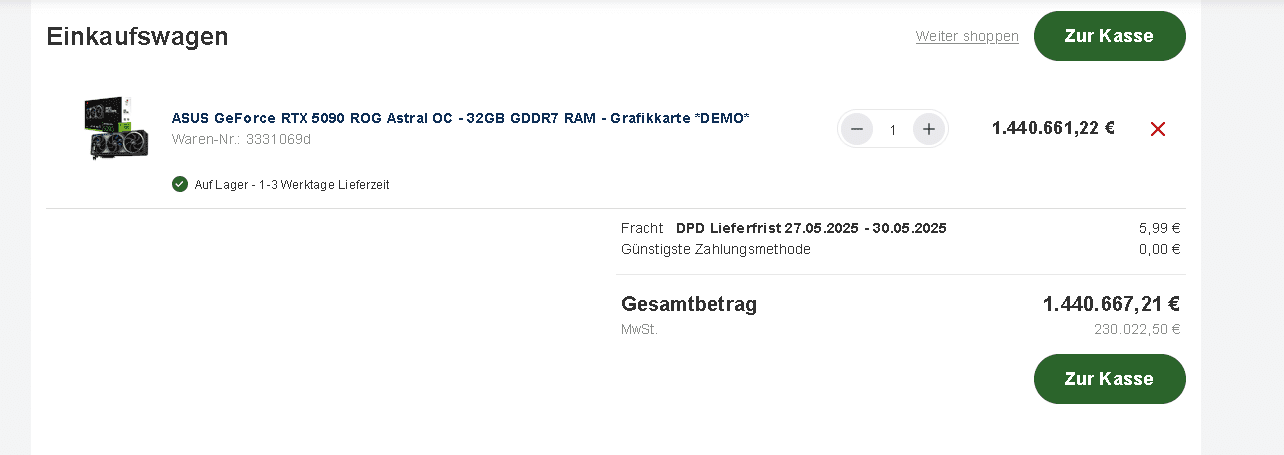Screen dimensions: 1284x455
Task: Click the DPD Lieferfrist shipping text
Action: (x=811, y=228)
